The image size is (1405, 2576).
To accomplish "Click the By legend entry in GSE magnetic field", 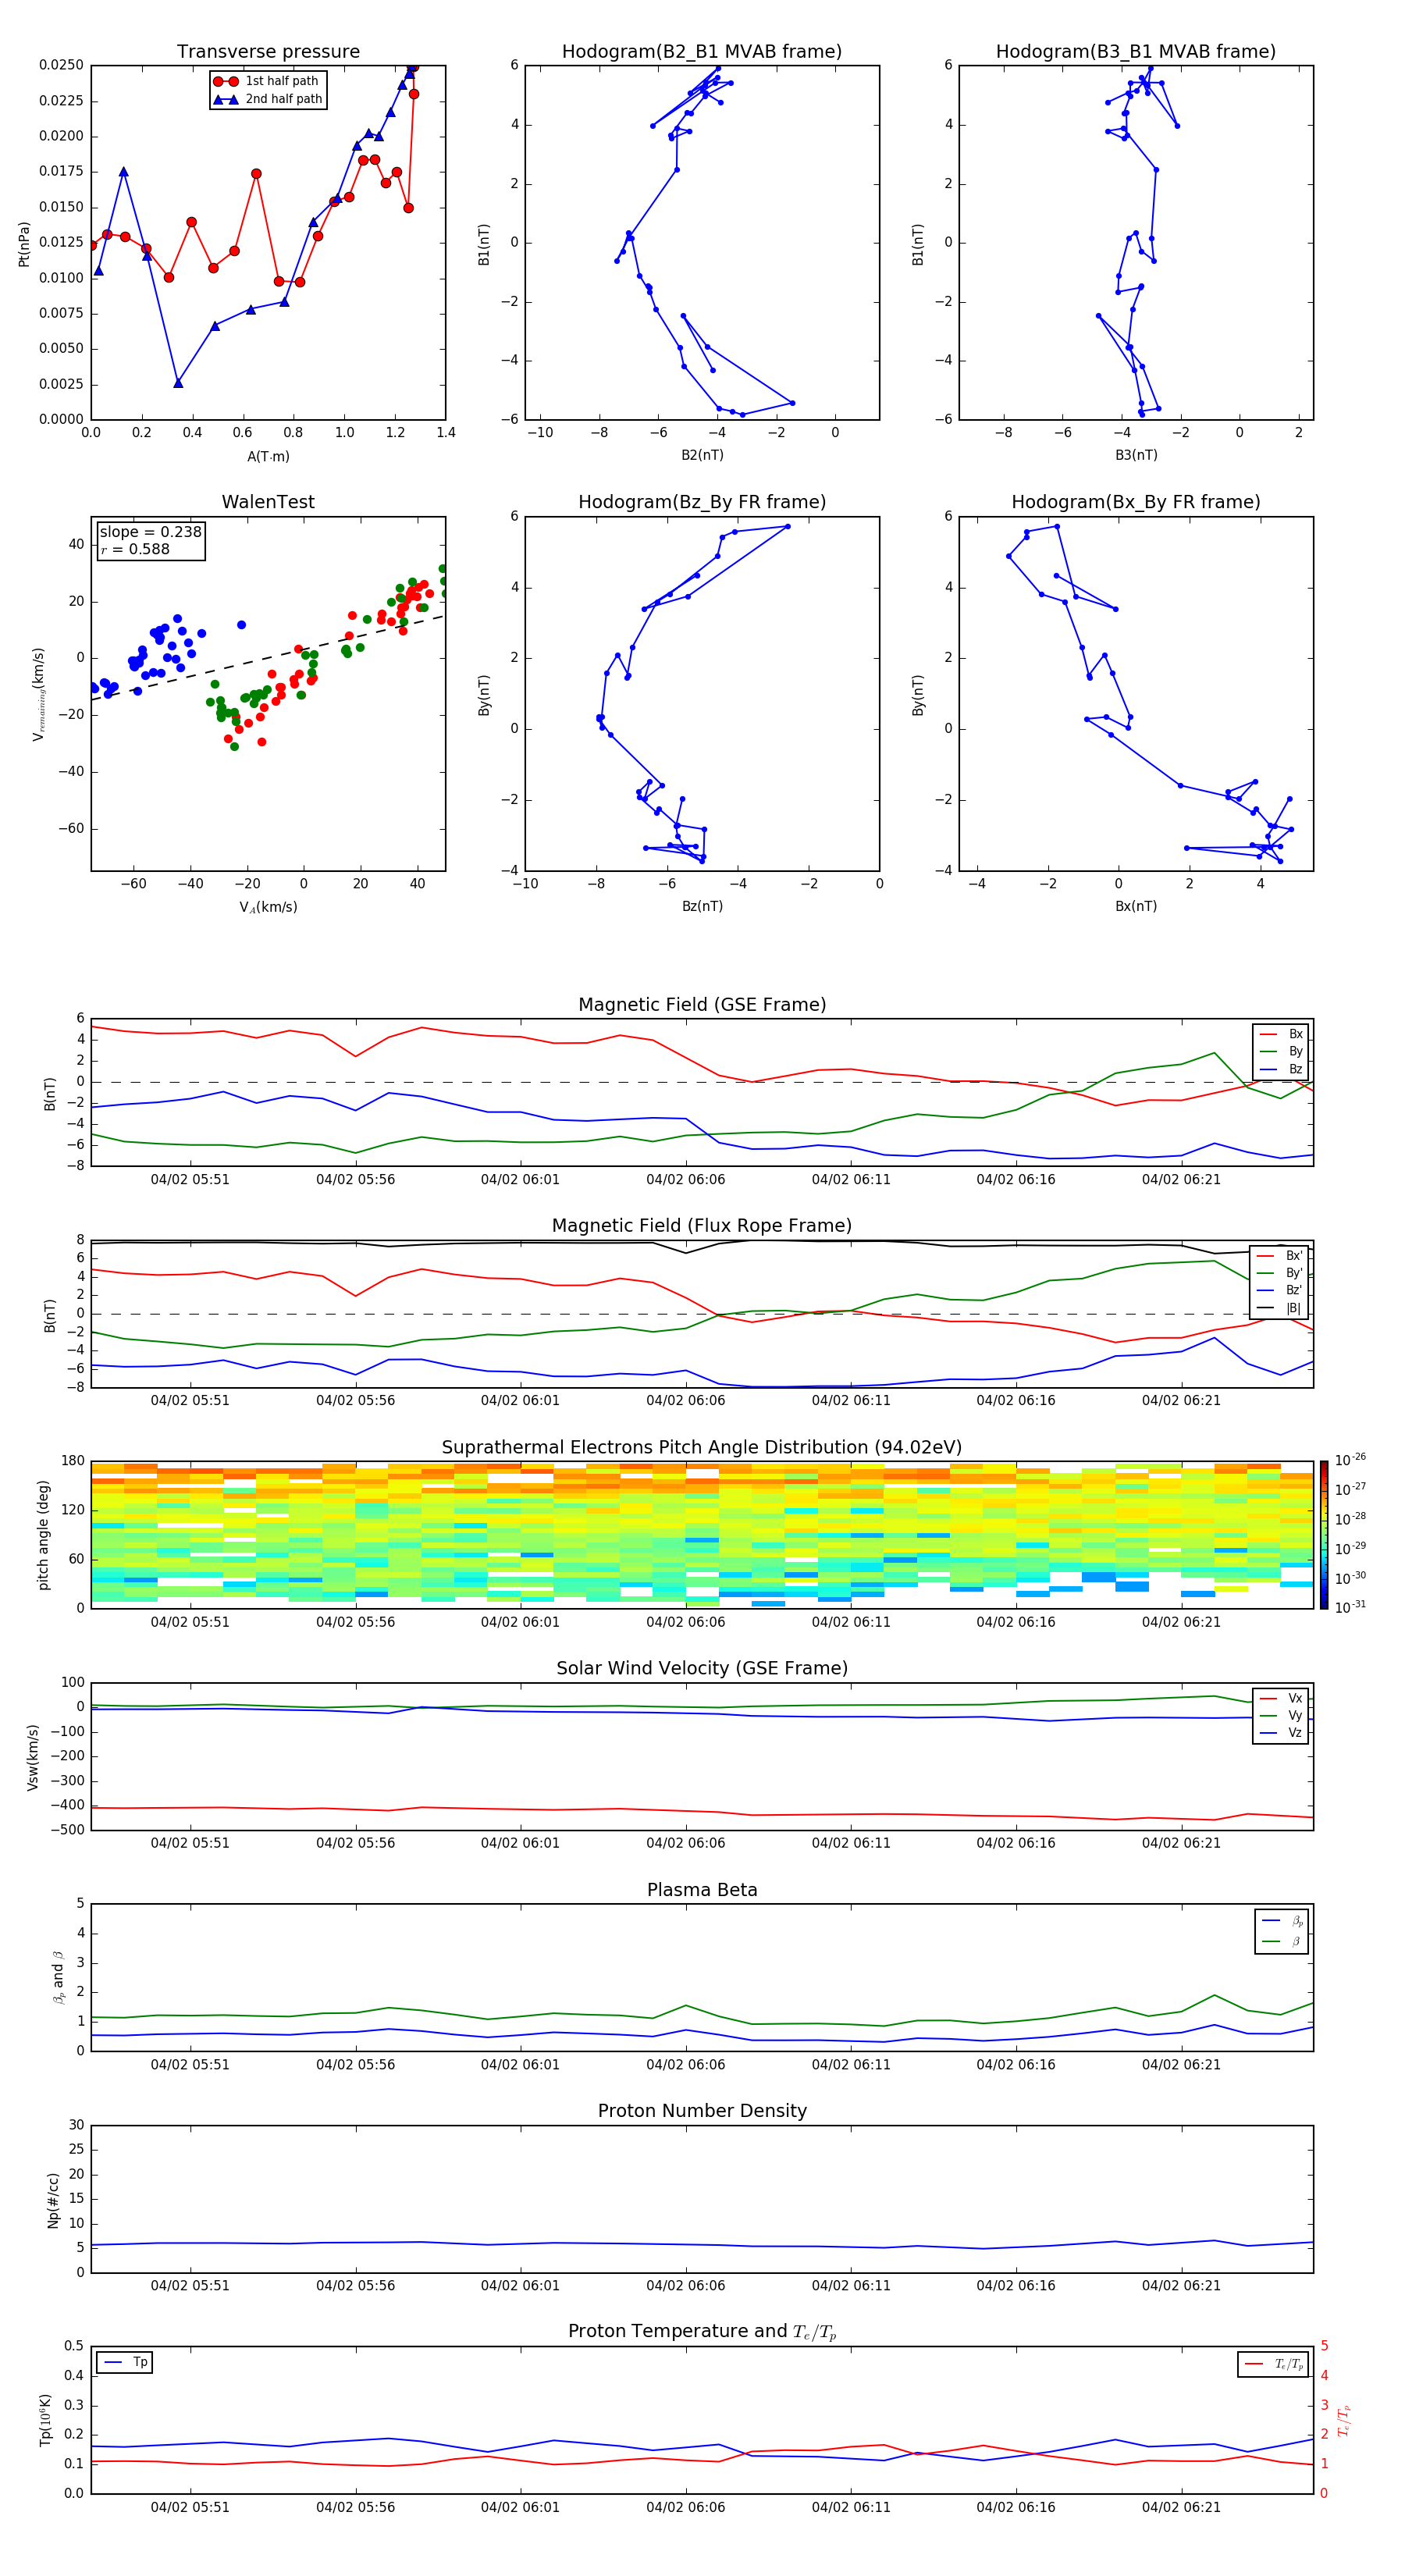I will pyautogui.click(x=1282, y=1052).
